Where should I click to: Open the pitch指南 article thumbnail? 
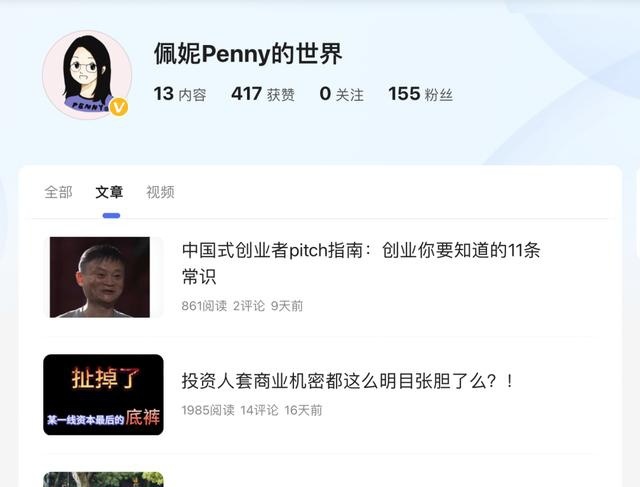pos(100,277)
